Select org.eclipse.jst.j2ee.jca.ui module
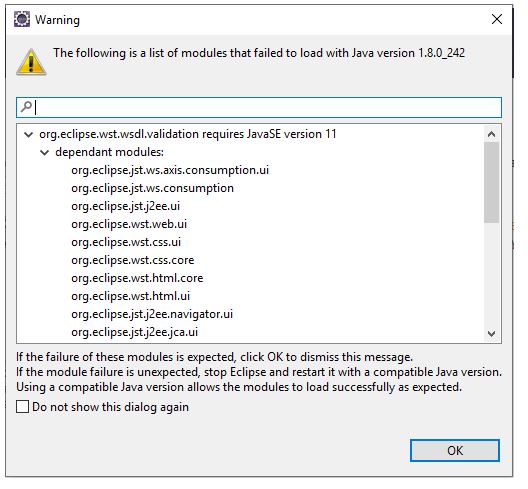This screenshot has height=489, width=528. pyautogui.click(x=134, y=332)
